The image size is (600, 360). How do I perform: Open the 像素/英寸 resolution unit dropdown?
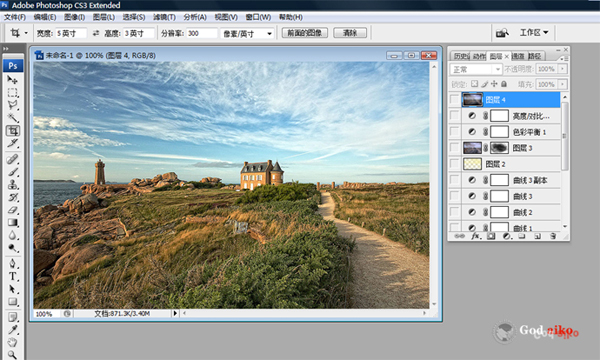coord(247,34)
